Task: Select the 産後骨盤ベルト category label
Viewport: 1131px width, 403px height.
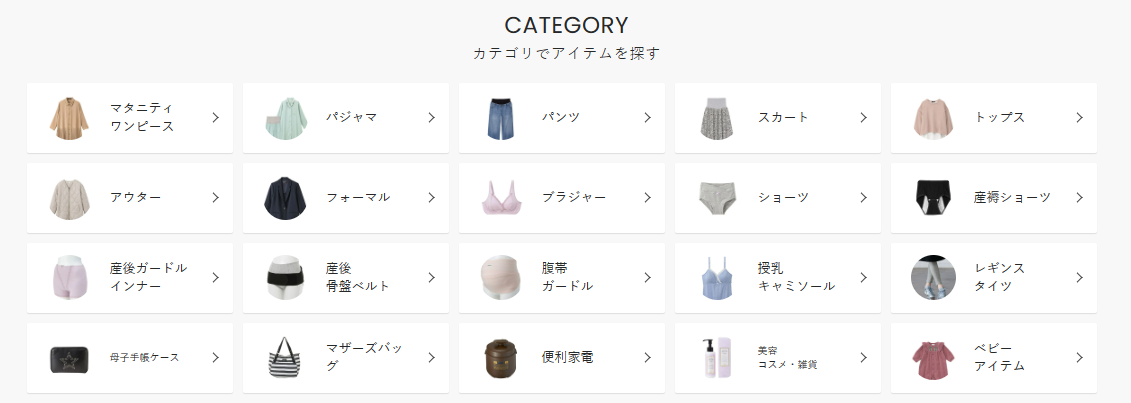Action: tap(357, 277)
